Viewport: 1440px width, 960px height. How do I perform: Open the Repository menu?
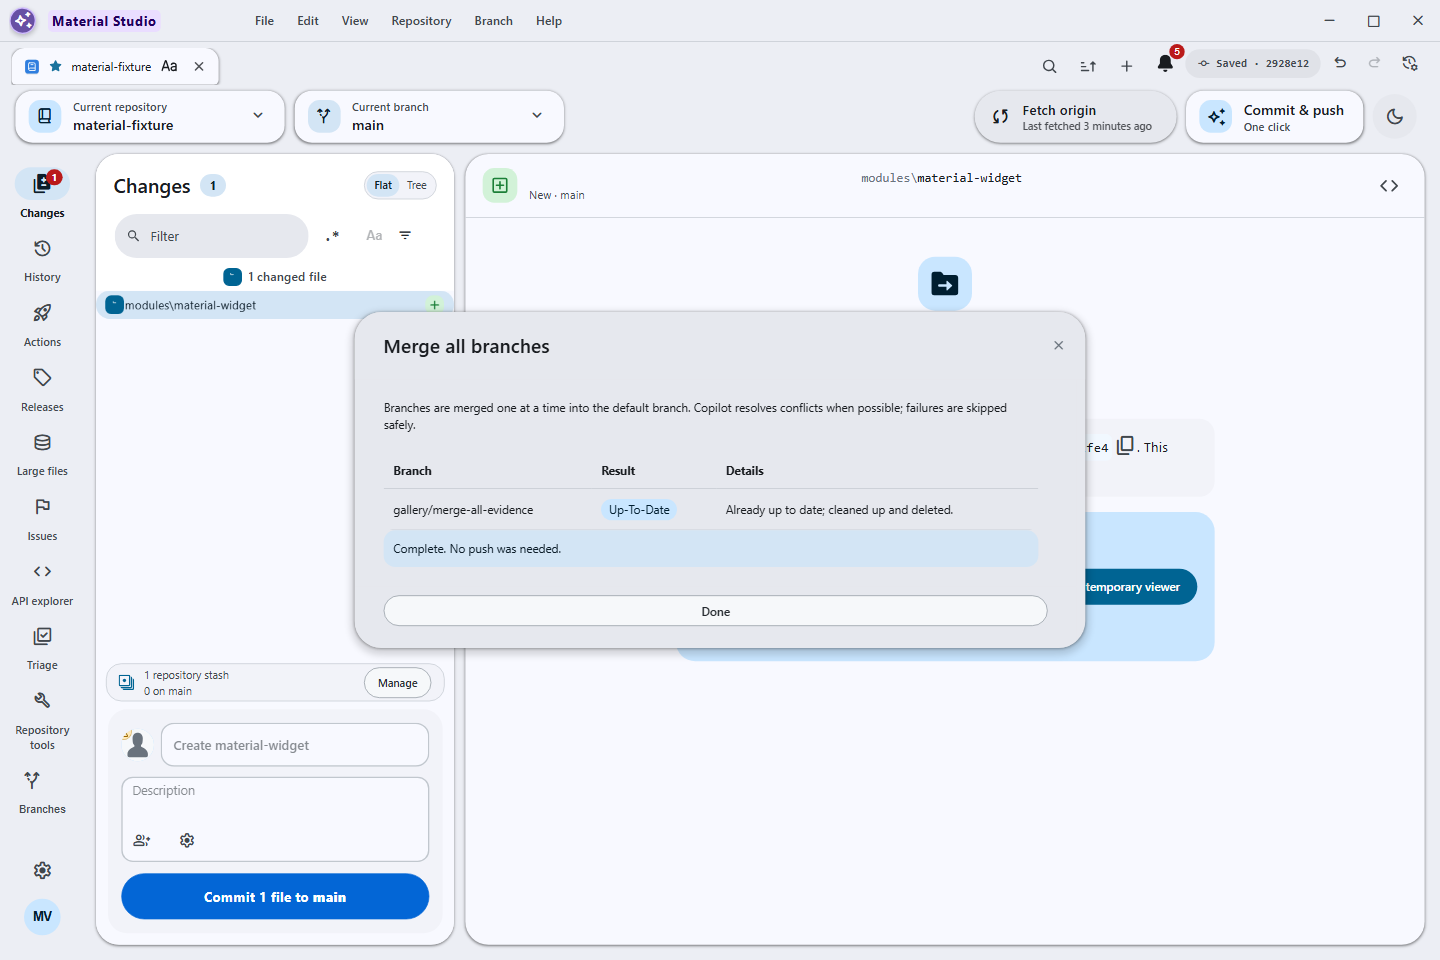[421, 21]
